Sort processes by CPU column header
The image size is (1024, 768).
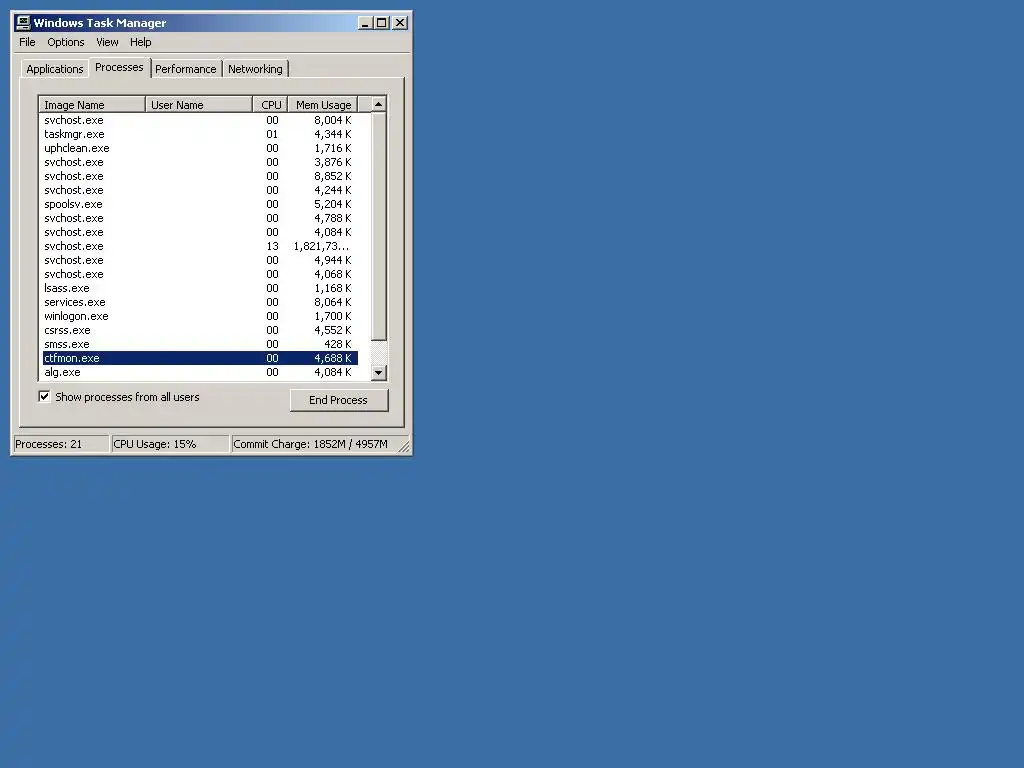(x=270, y=104)
